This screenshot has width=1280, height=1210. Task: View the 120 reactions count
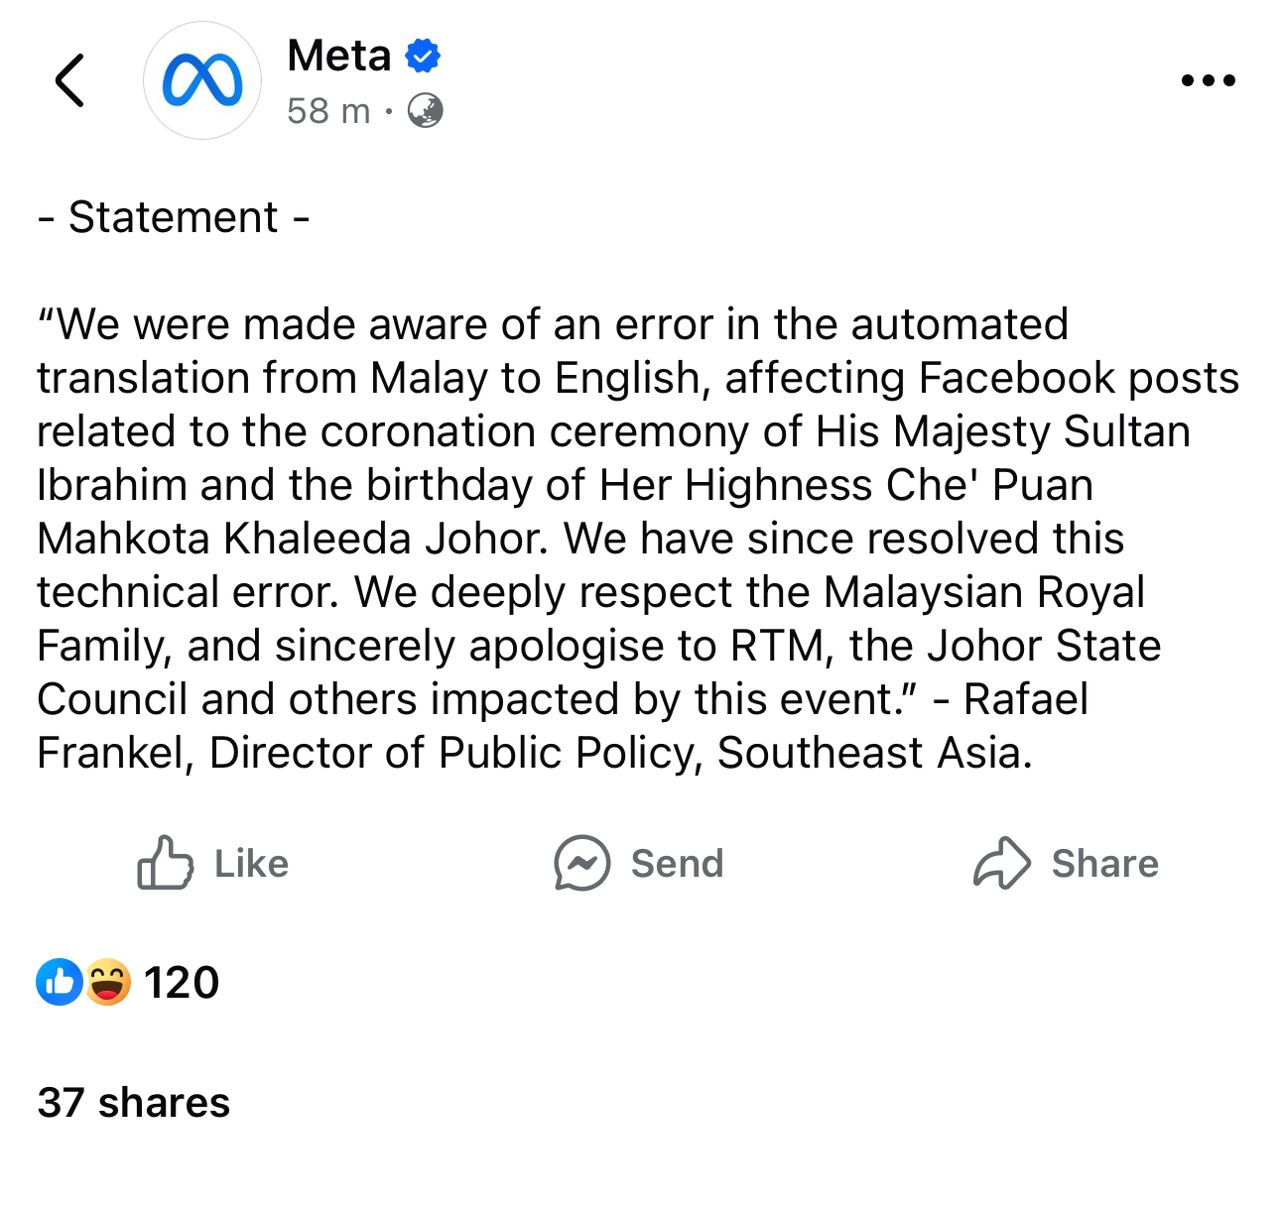click(181, 982)
